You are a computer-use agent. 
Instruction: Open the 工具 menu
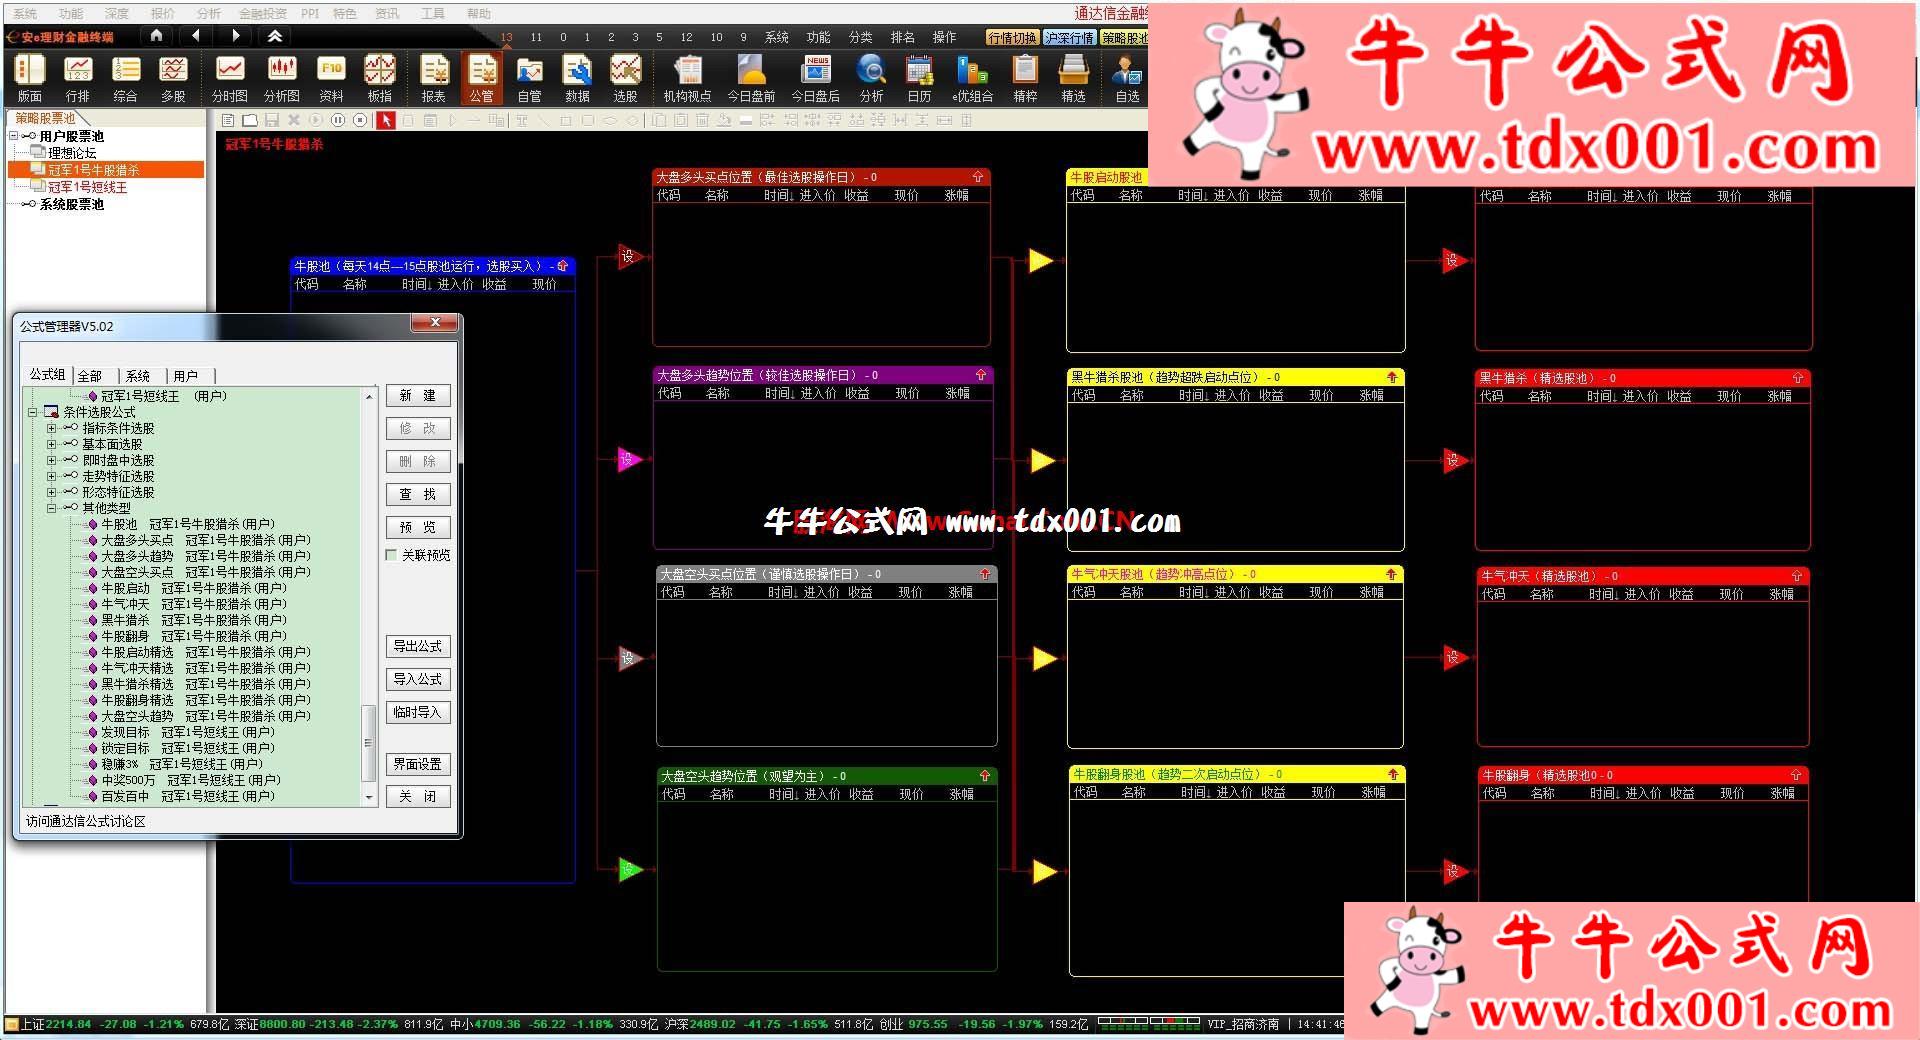coord(432,13)
